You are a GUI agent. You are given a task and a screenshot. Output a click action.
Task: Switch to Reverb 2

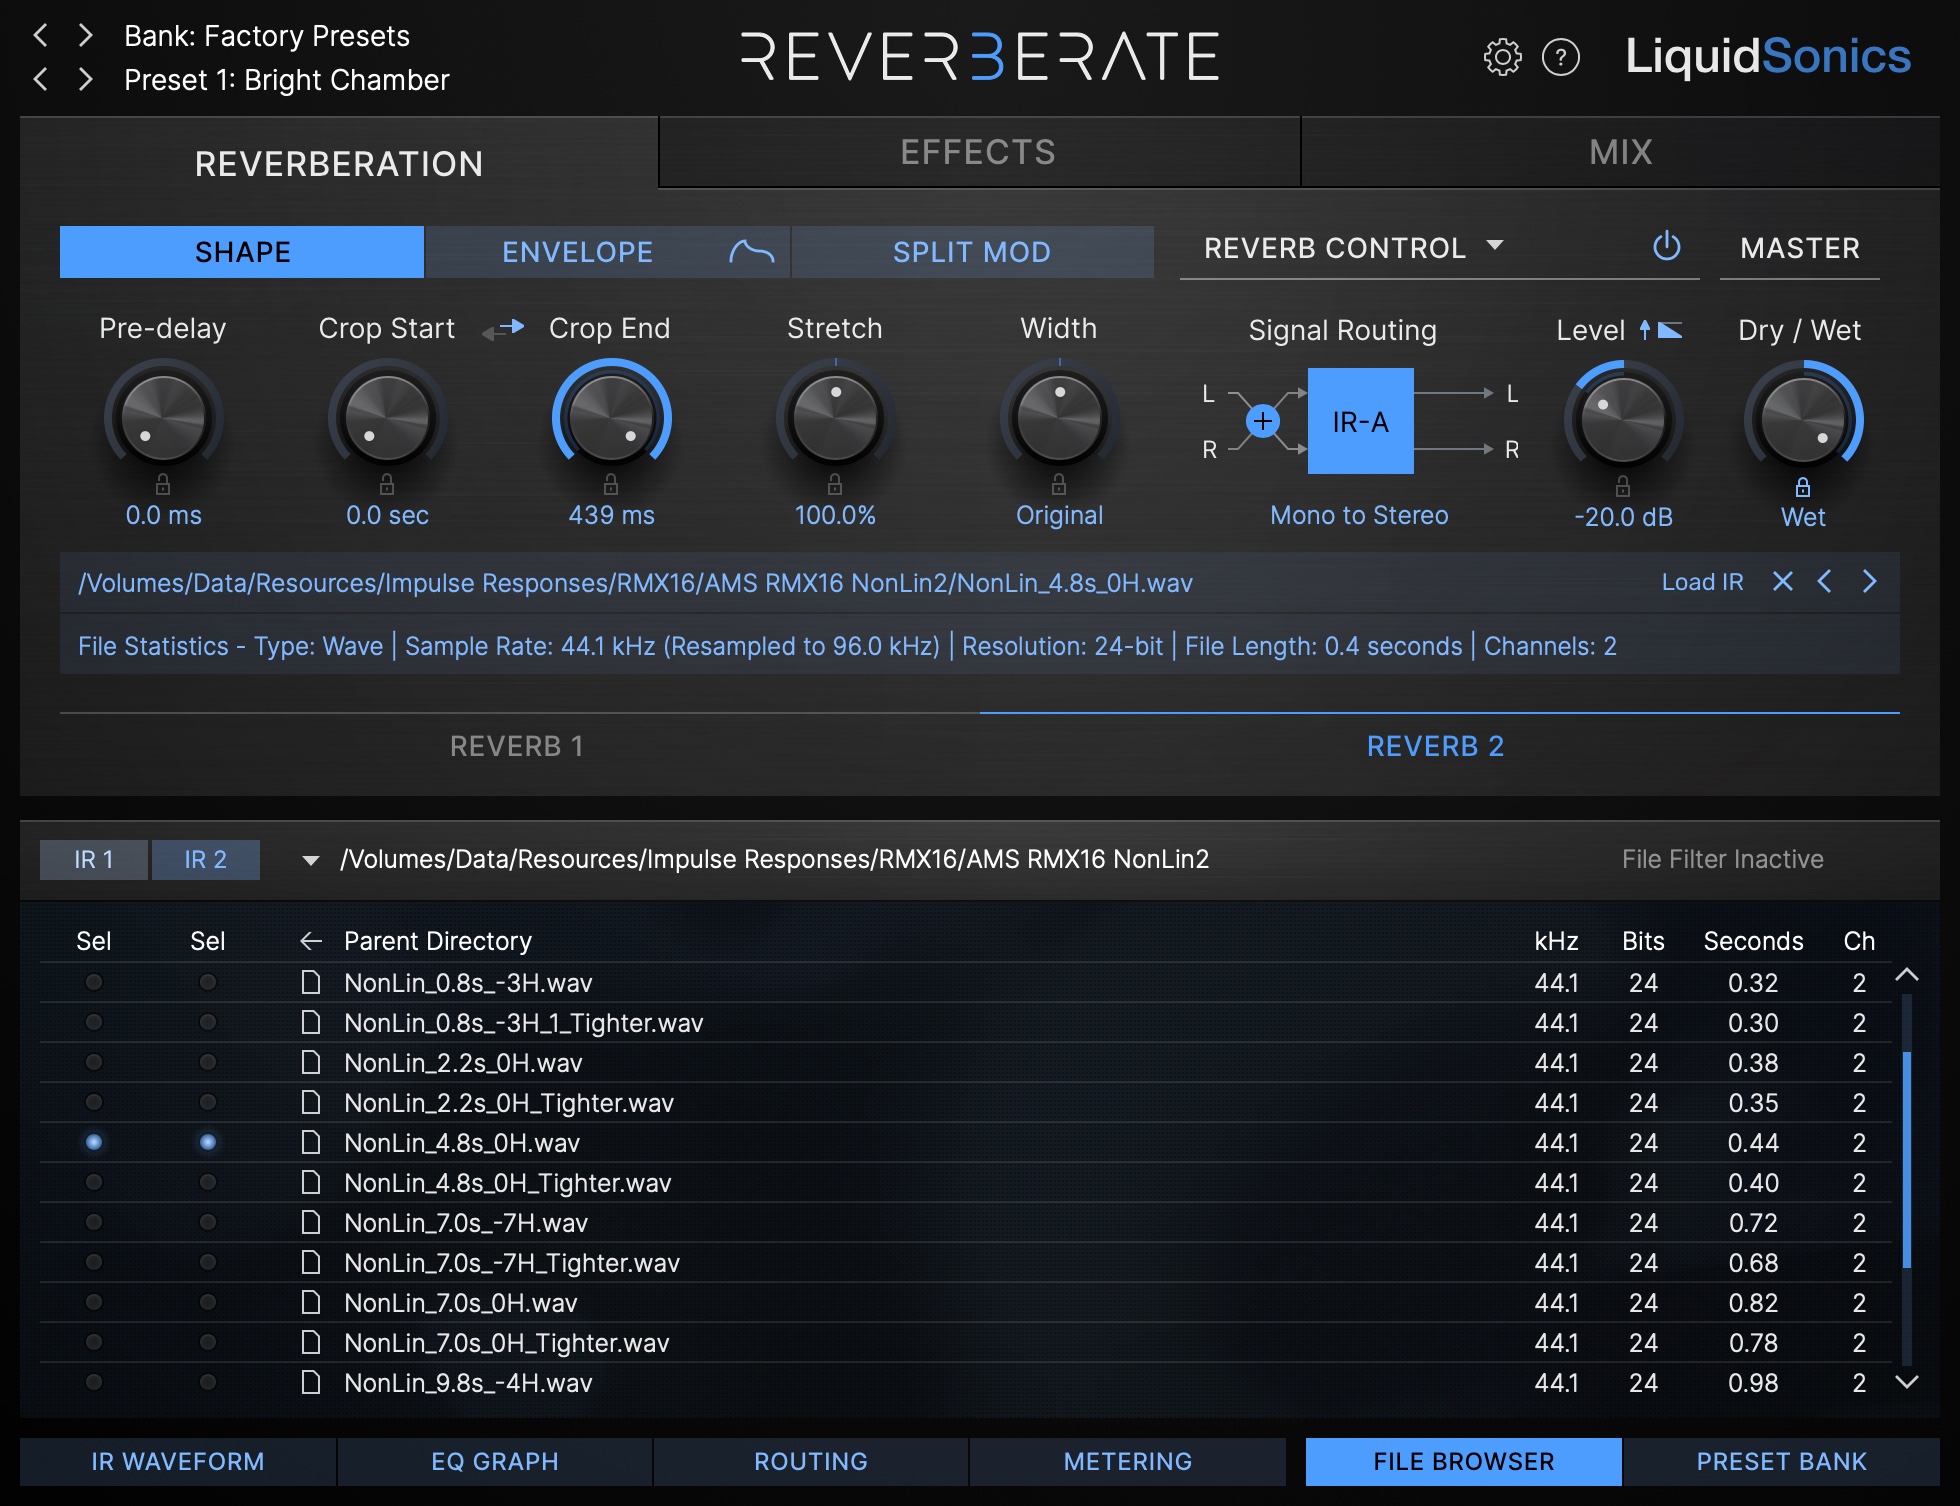(1436, 746)
